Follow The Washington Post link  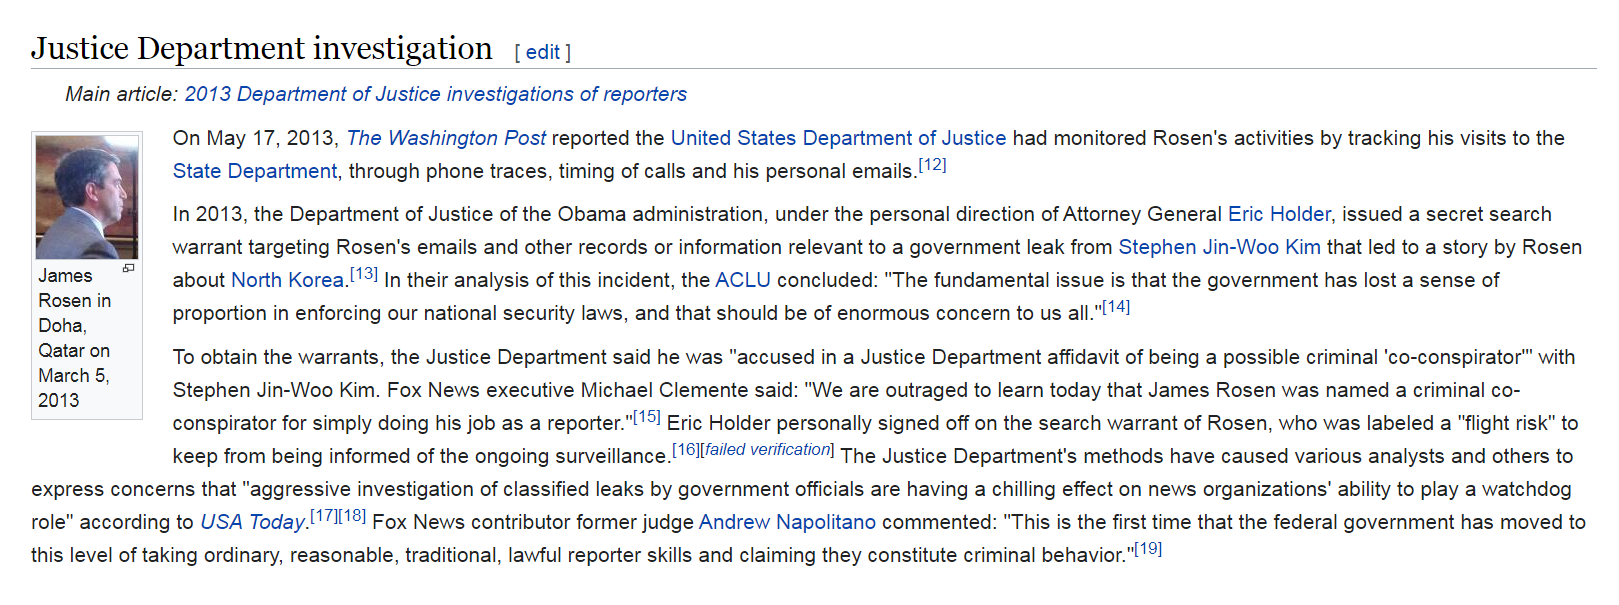pos(446,138)
